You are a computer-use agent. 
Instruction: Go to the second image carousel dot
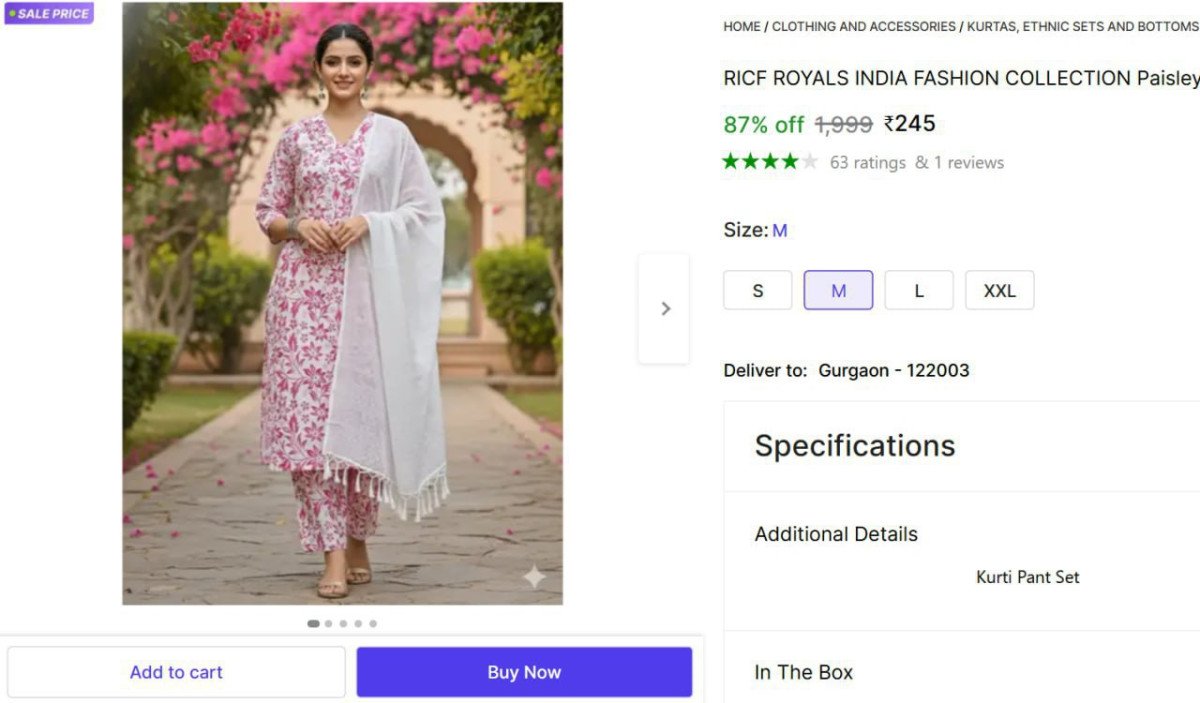pyautogui.click(x=328, y=623)
